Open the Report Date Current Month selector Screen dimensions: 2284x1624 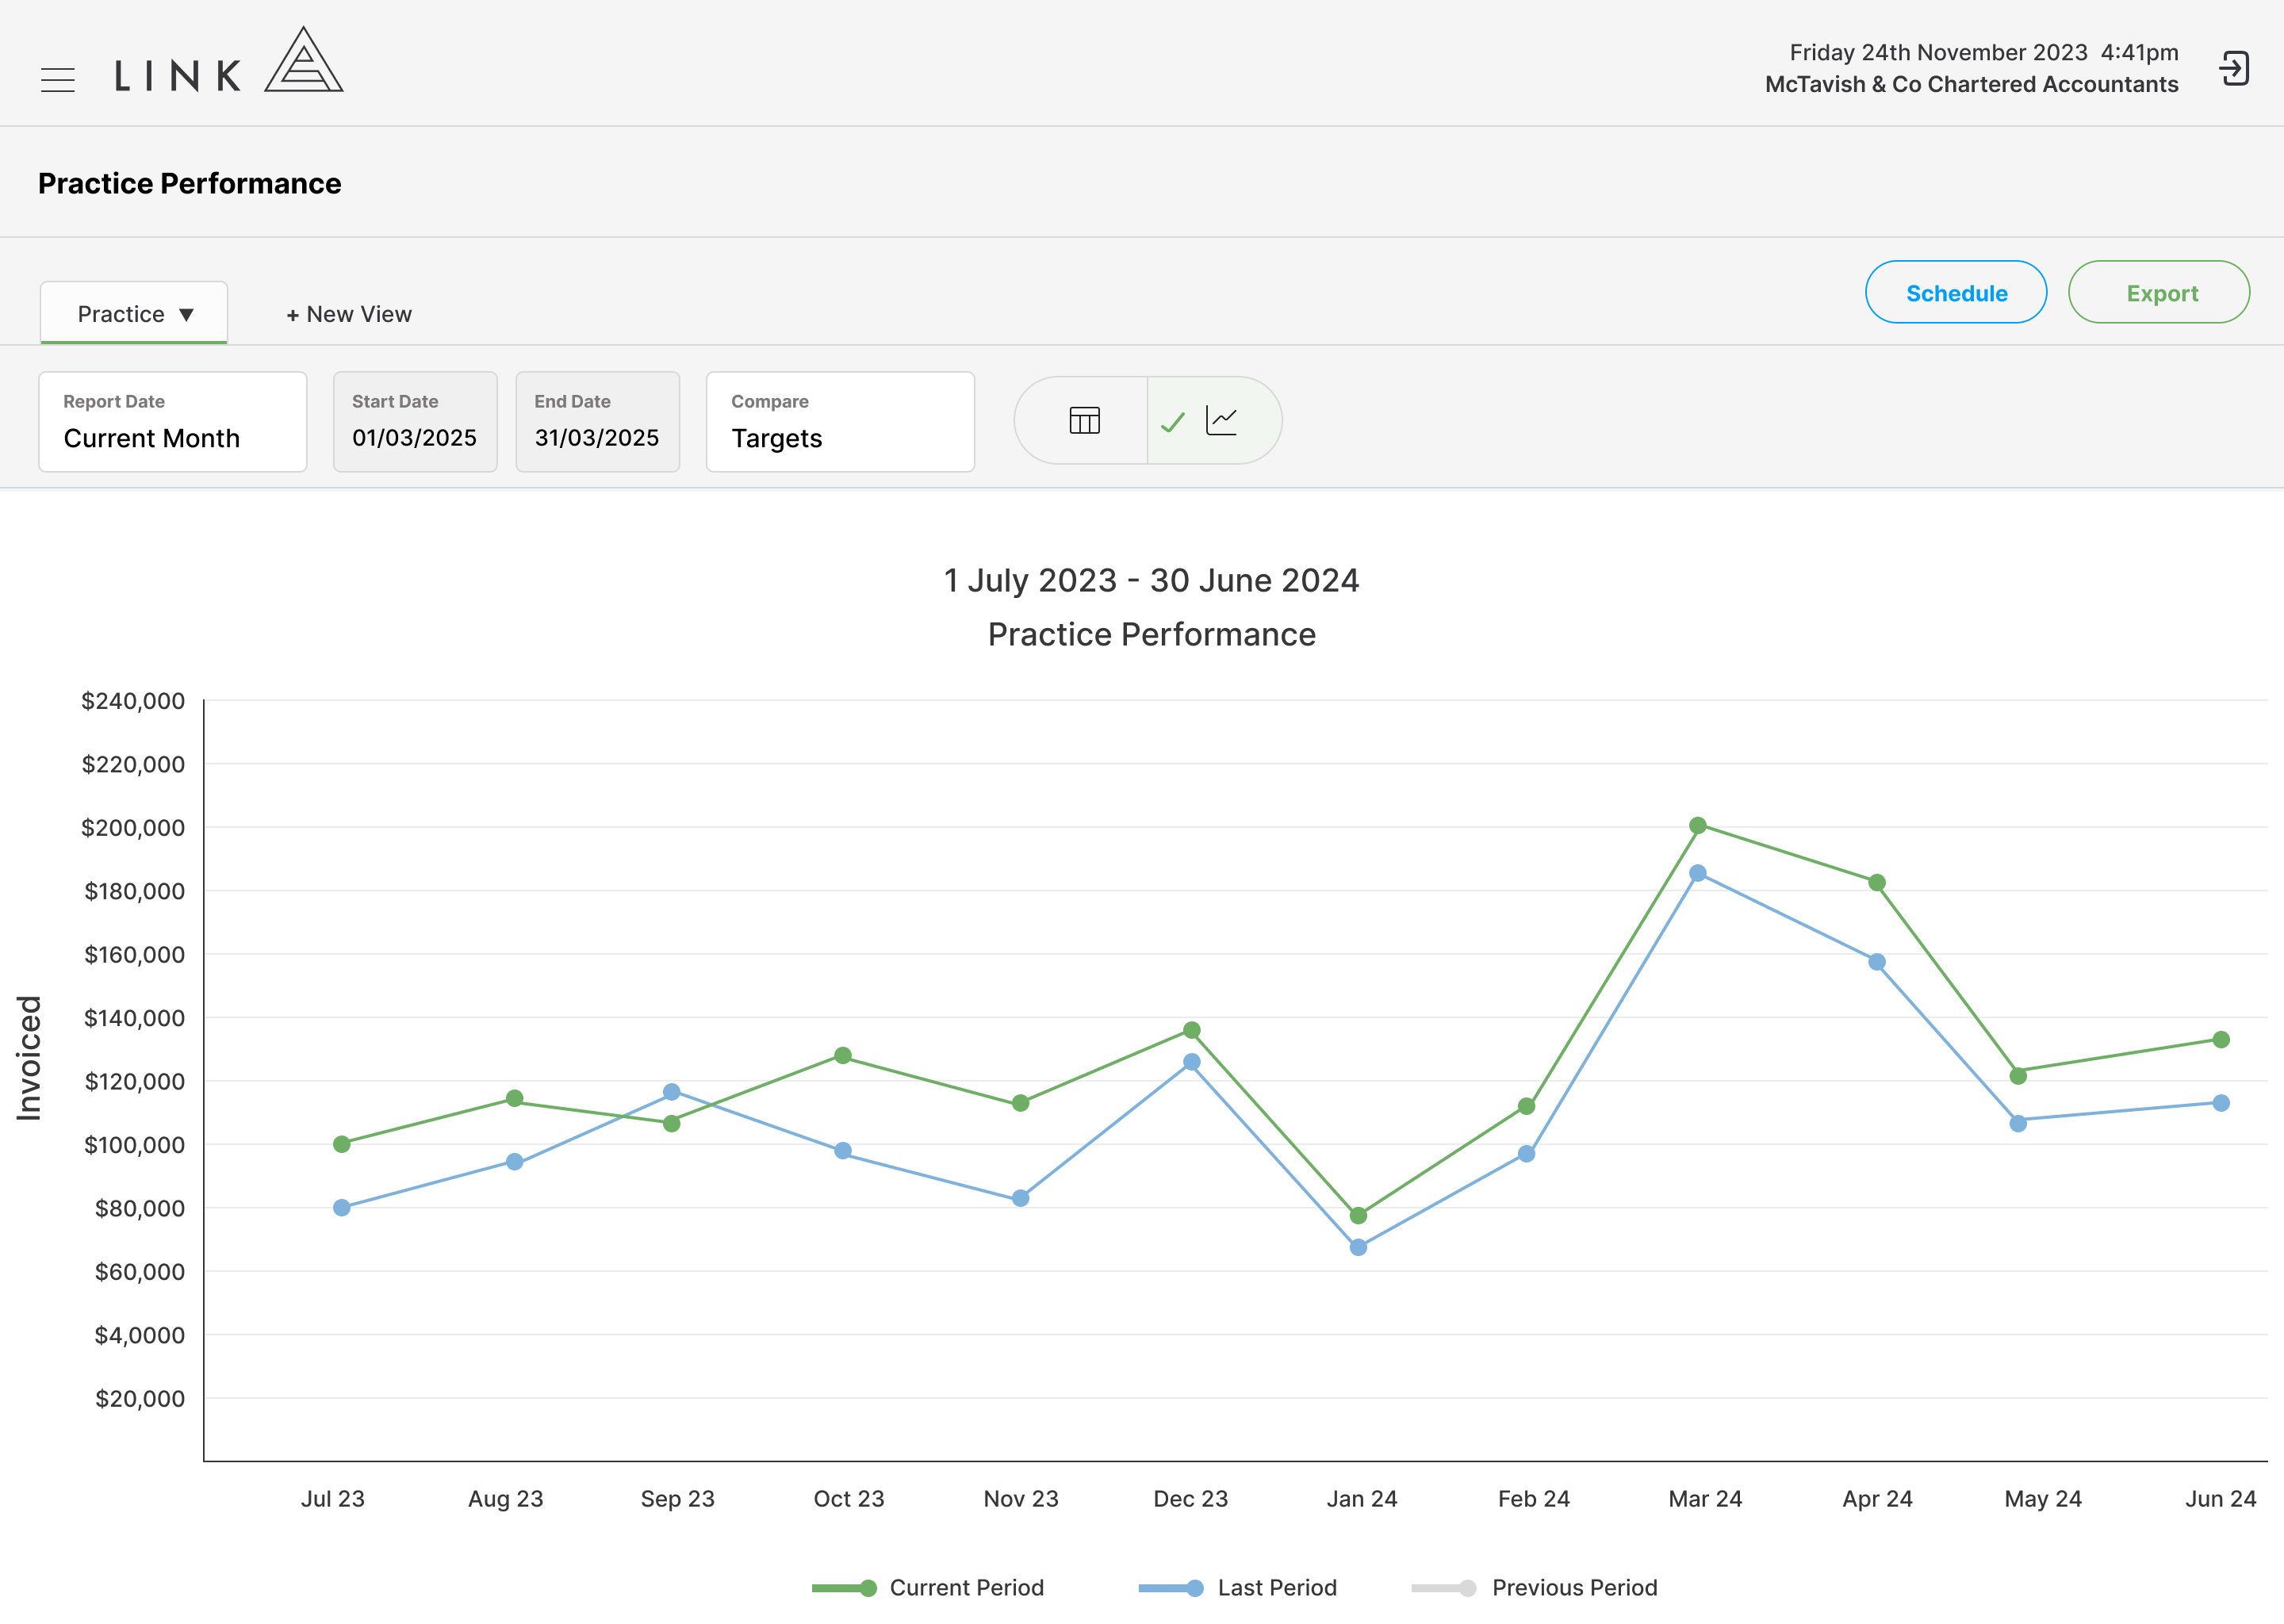pos(173,422)
